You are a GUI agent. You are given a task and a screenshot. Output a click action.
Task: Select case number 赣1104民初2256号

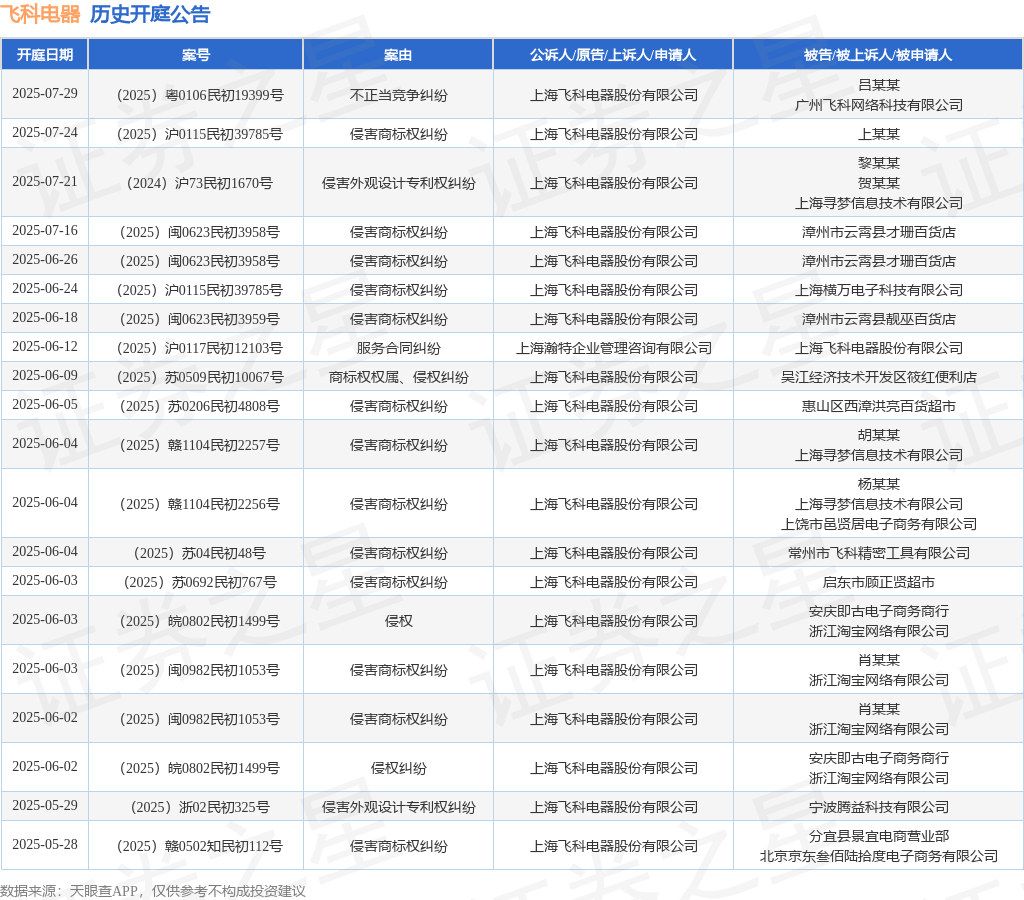(x=200, y=504)
